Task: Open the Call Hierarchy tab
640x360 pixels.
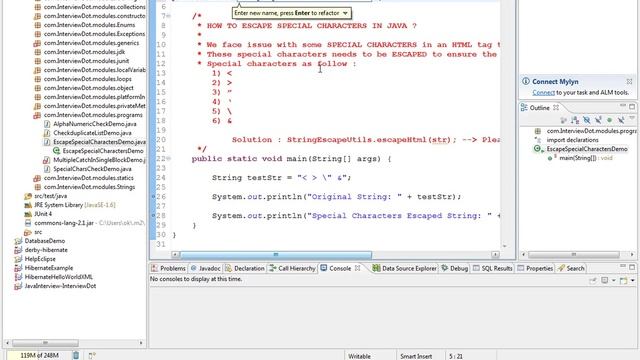Action: click(x=292, y=268)
